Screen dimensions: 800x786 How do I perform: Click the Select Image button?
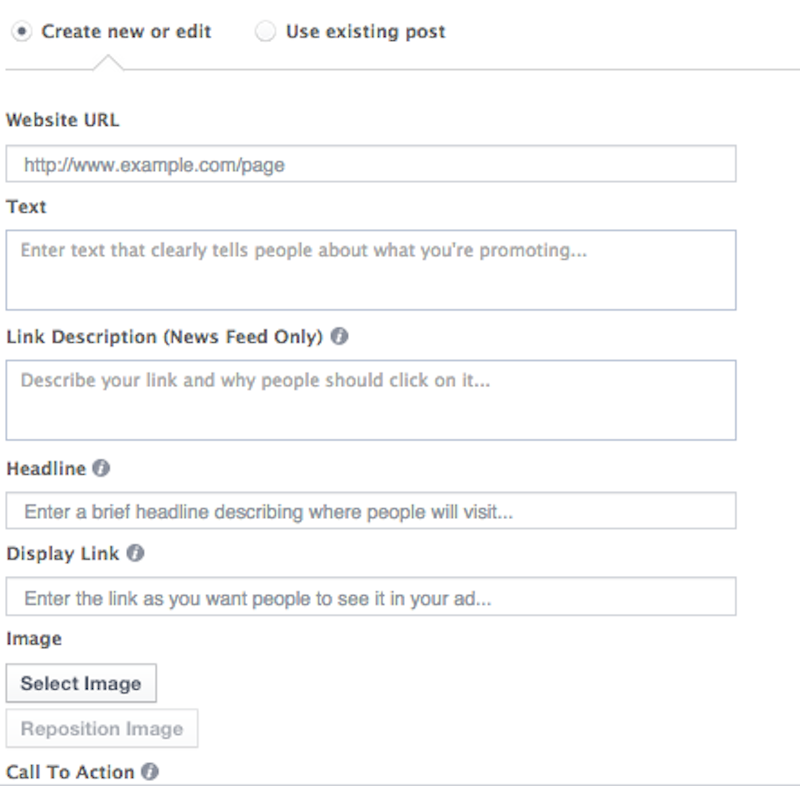(81, 683)
